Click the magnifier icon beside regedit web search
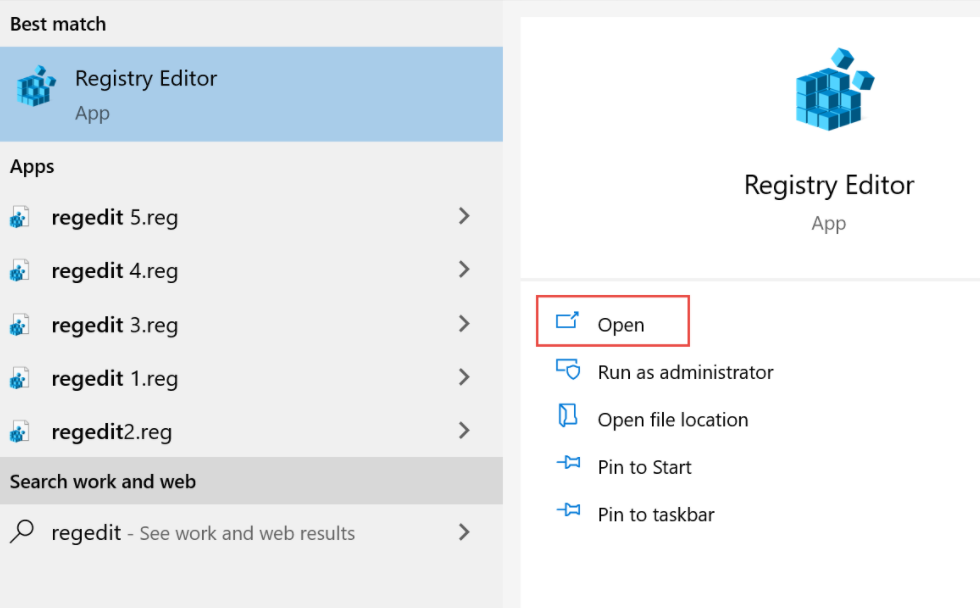The height and width of the screenshot is (608, 980). tap(22, 532)
